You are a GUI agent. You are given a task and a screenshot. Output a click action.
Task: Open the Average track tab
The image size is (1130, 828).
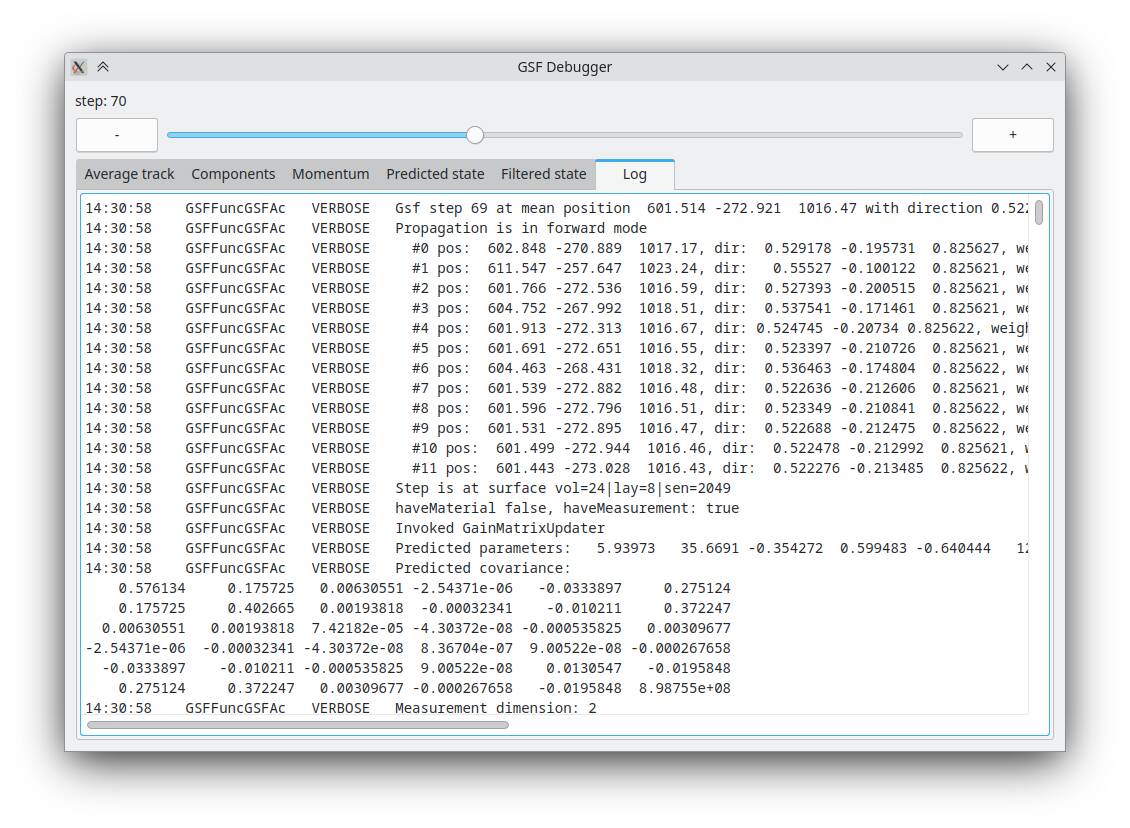(x=129, y=174)
